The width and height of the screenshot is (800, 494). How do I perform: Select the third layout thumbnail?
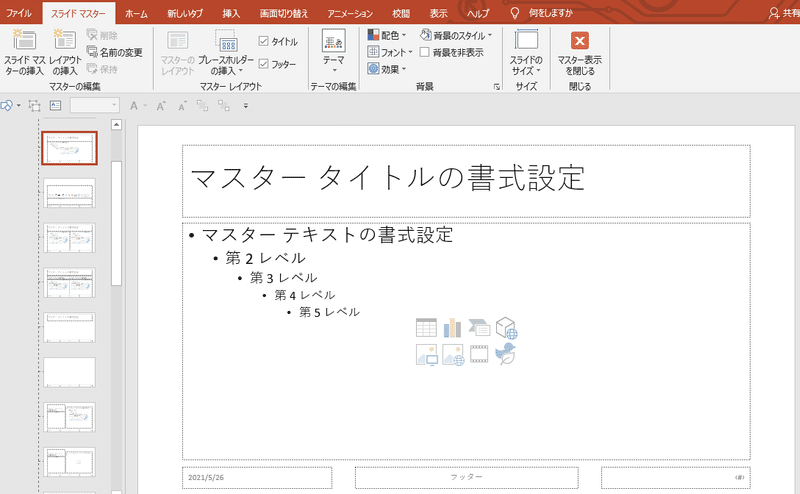pyautogui.click(x=69, y=238)
